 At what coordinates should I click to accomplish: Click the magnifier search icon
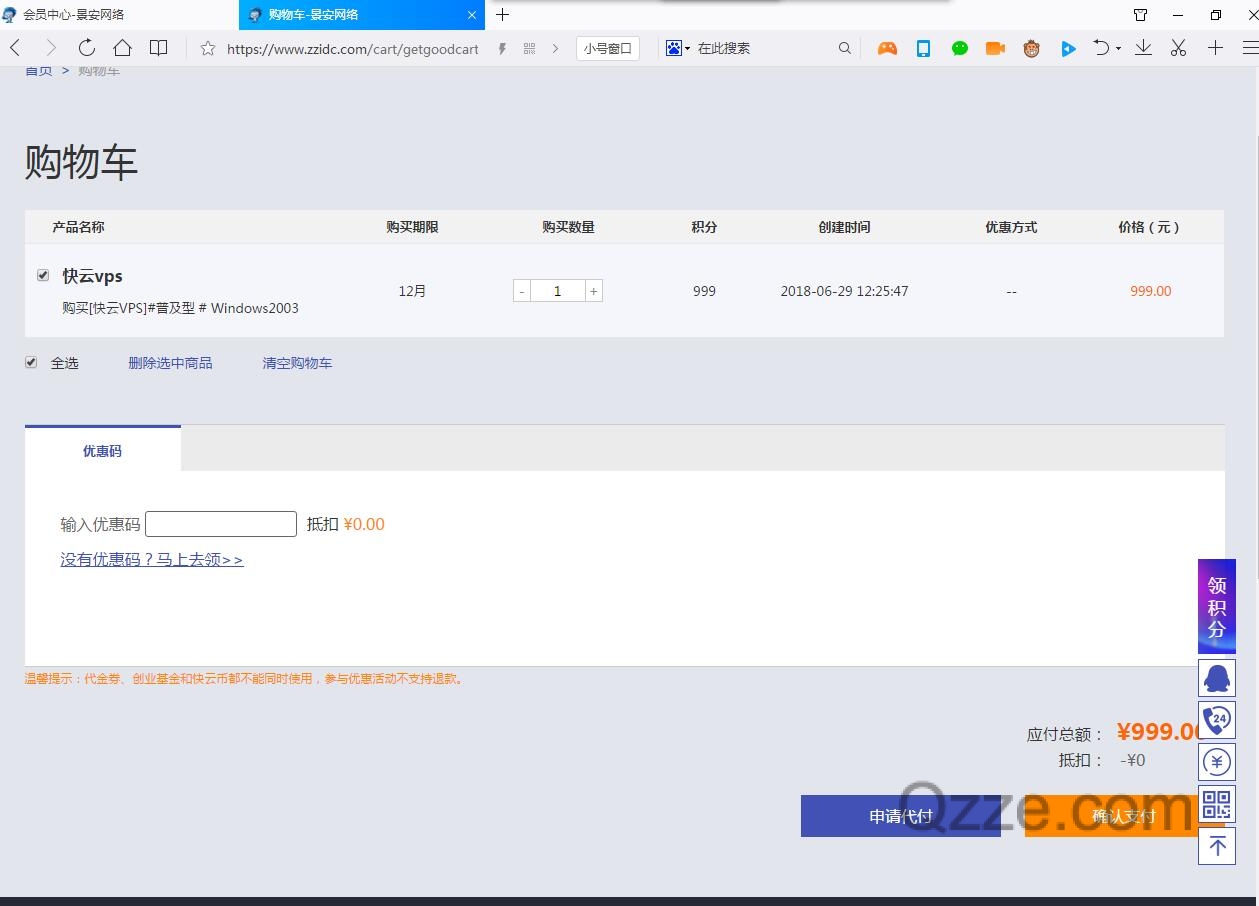click(x=845, y=48)
